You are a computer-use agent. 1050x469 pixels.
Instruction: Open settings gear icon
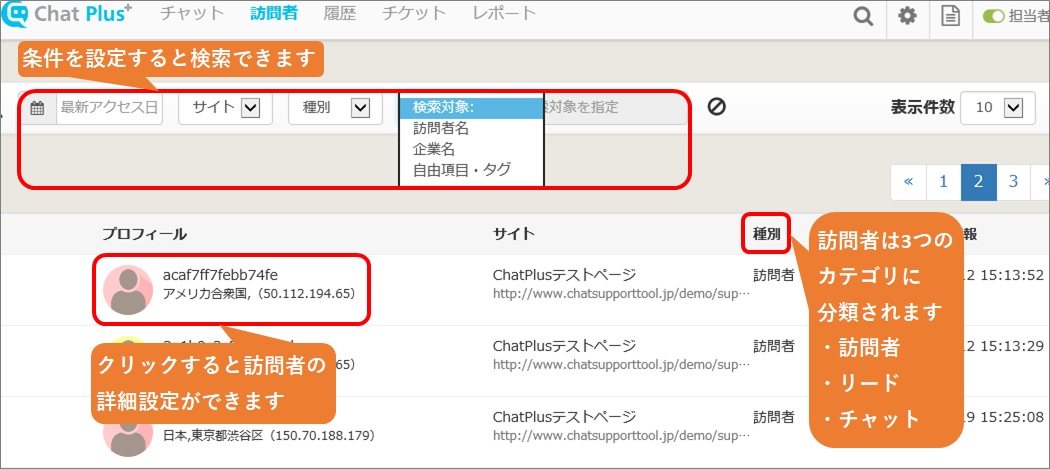click(x=907, y=16)
